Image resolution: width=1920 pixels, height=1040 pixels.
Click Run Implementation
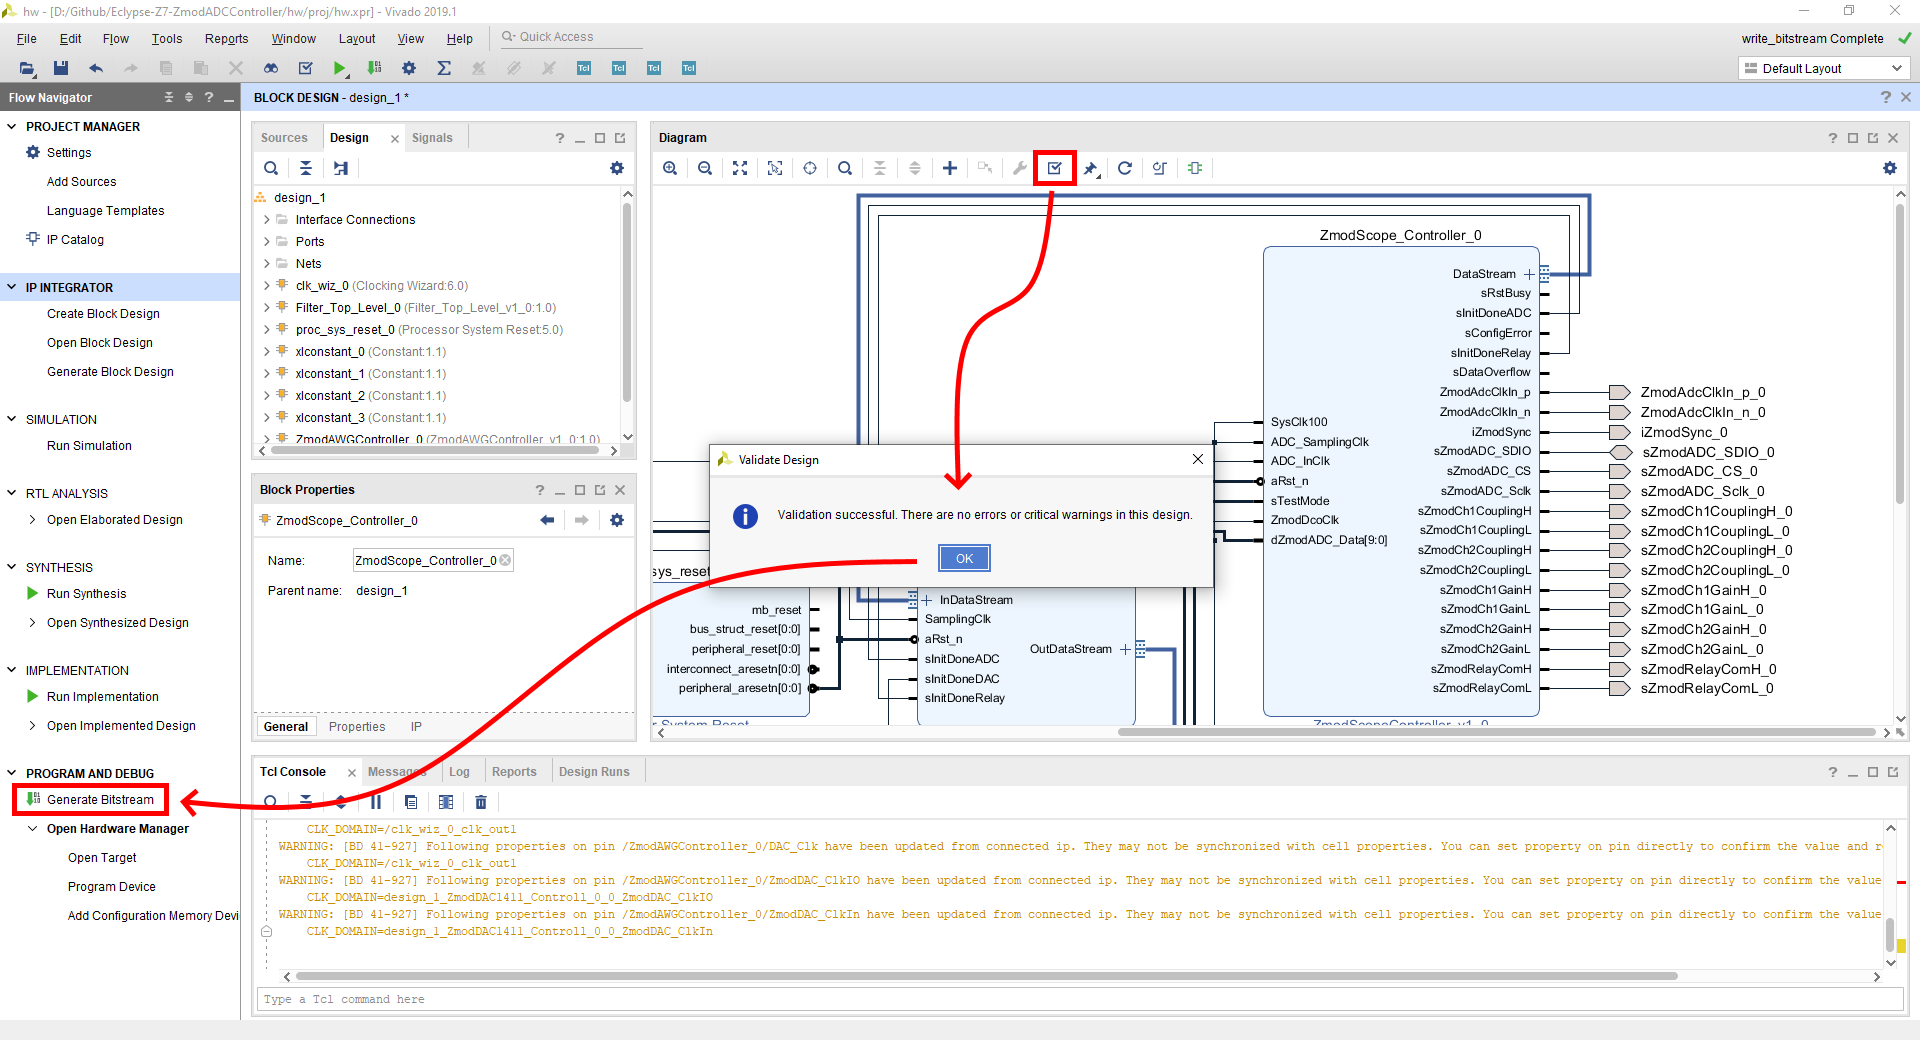102,697
